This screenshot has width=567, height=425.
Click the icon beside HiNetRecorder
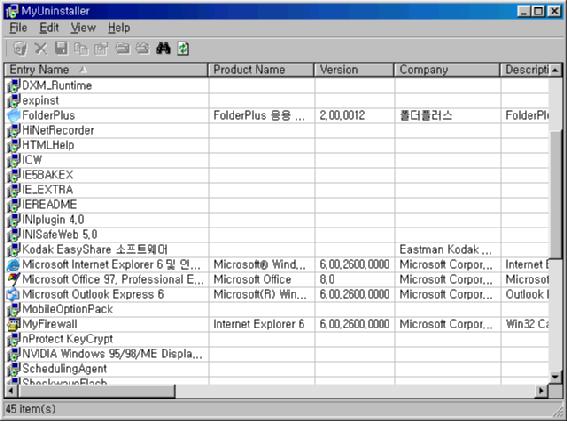coord(14,131)
